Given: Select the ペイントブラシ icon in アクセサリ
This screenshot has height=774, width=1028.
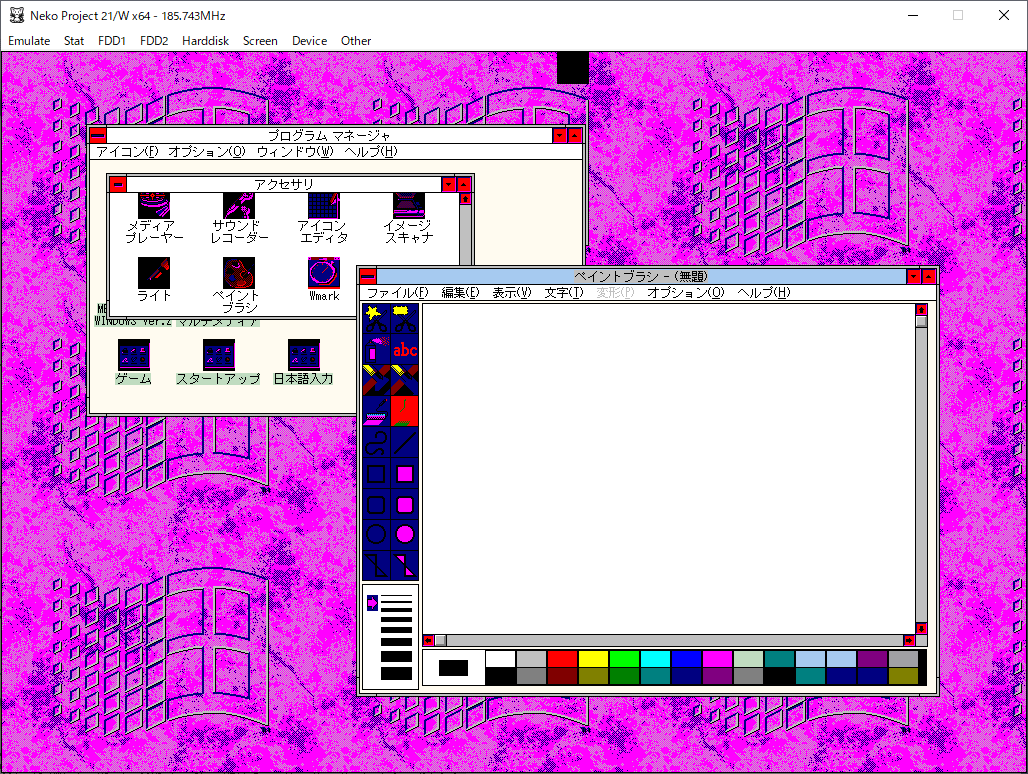Looking at the screenshot, I should click(239, 285).
